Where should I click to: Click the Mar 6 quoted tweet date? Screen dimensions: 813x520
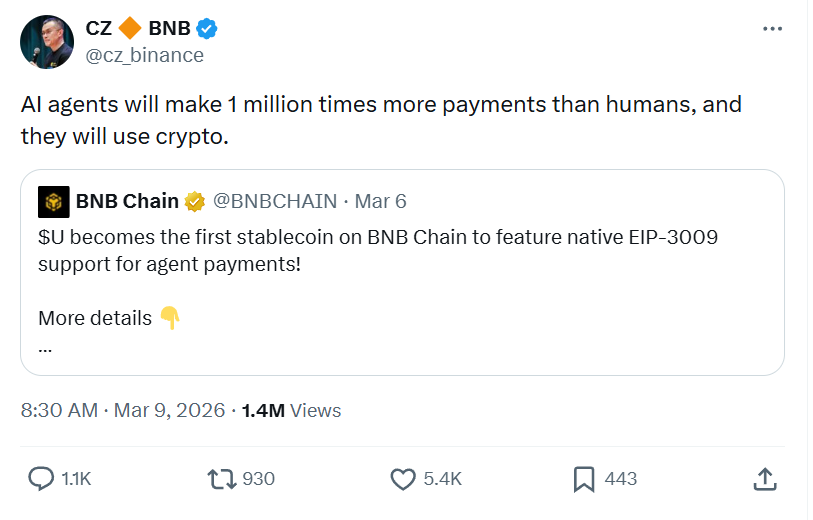click(381, 202)
